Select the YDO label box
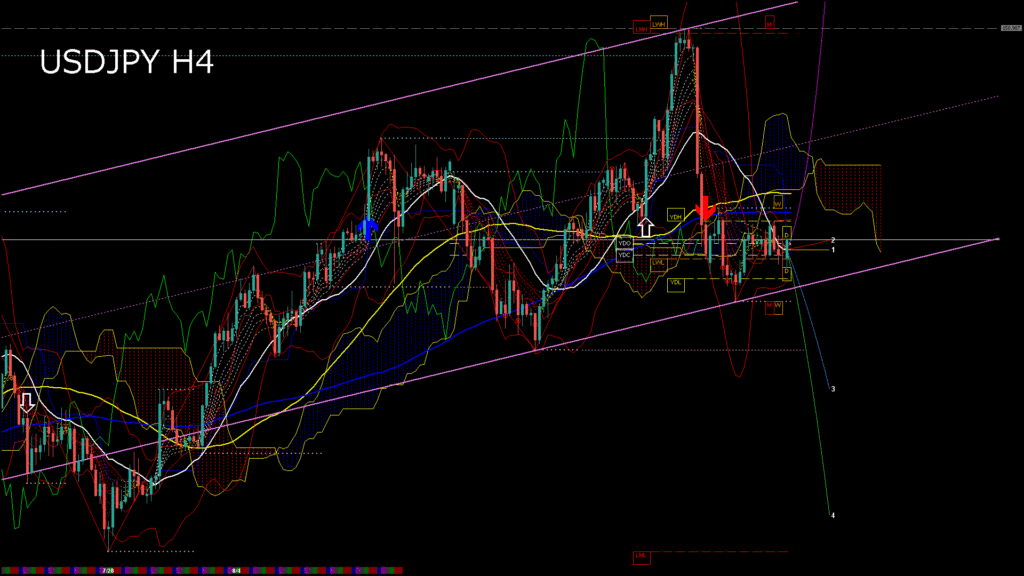This screenshot has width=1024, height=576. click(625, 243)
